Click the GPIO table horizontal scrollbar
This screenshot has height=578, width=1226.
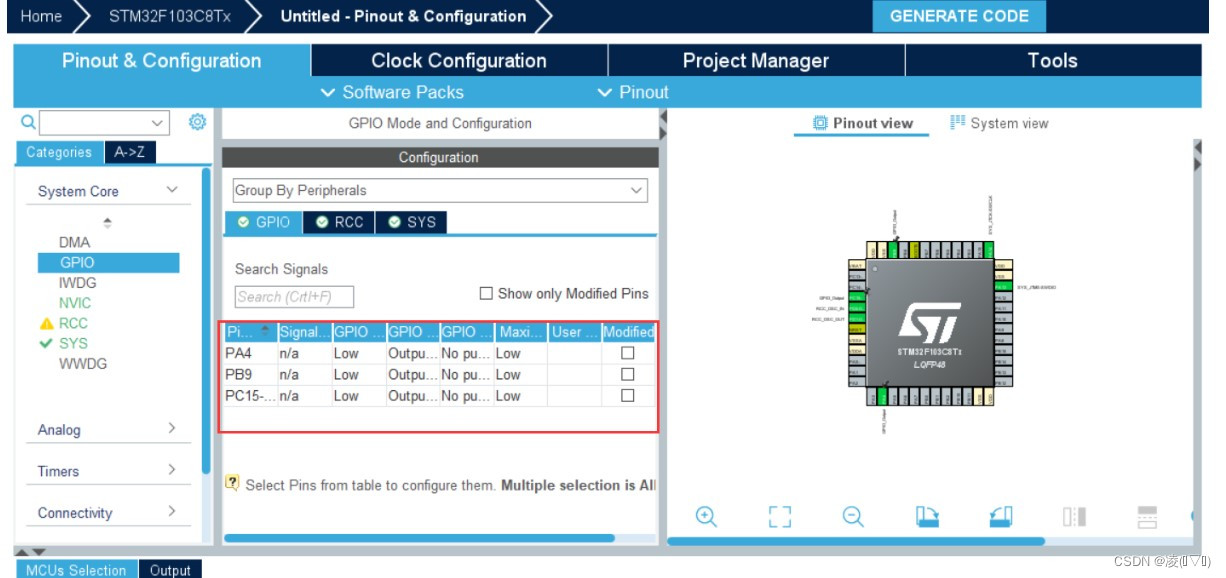(420, 538)
